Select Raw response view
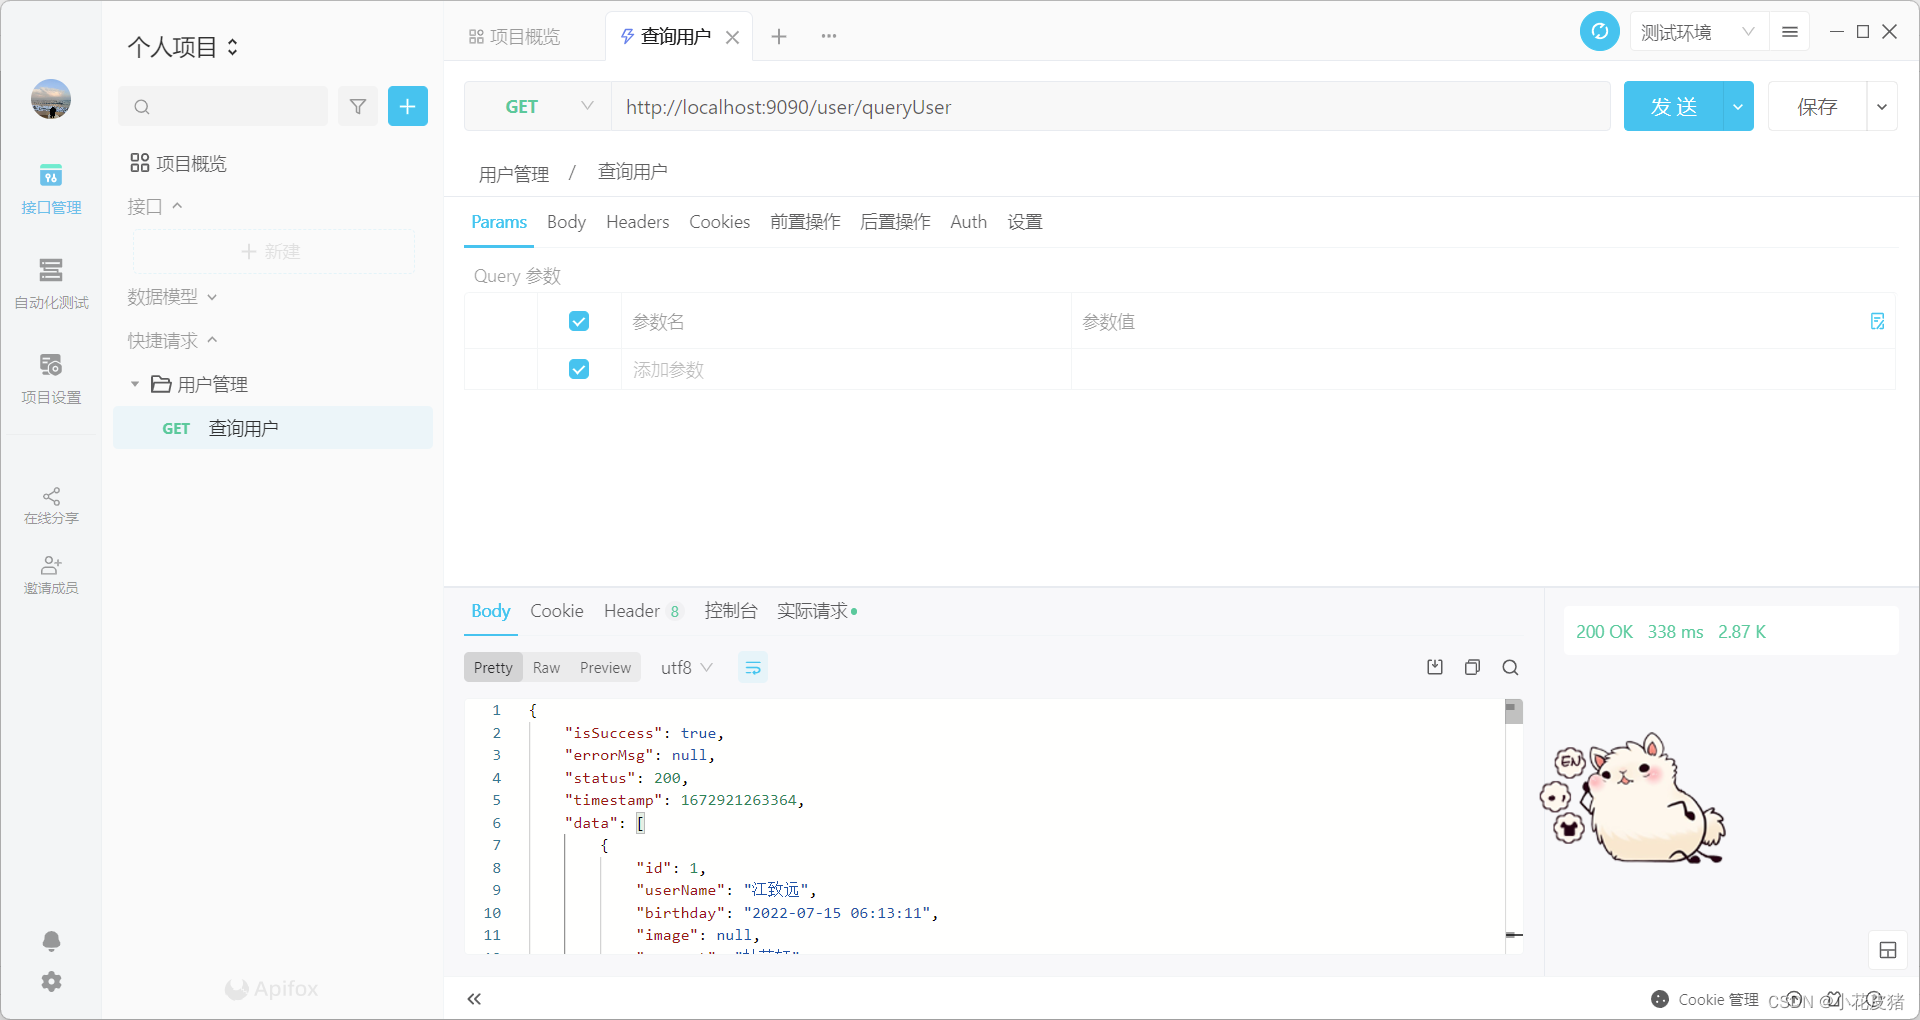Screen dimensions: 1920x1020 pos(546,667)
